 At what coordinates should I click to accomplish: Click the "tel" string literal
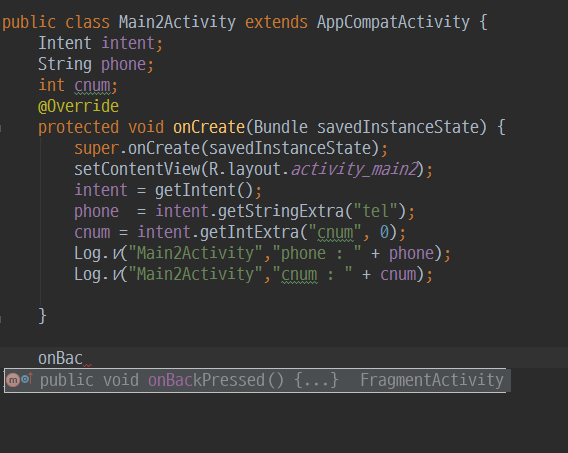[375, 211]
